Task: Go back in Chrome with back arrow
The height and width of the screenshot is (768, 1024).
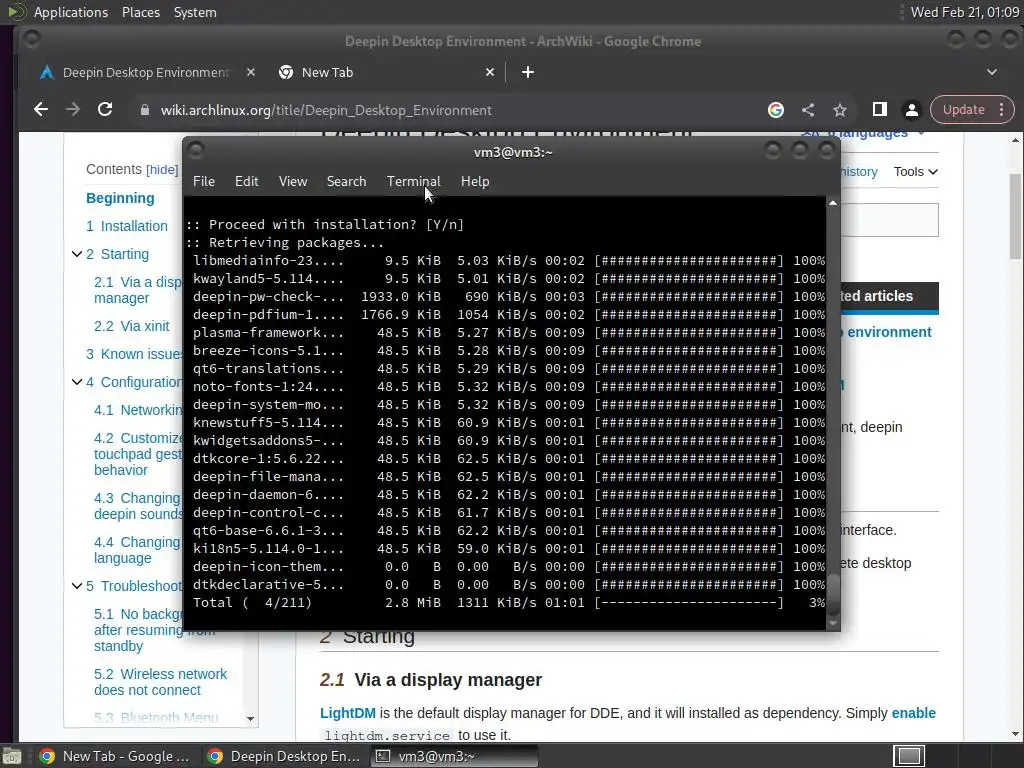Action: click(40, 110)
